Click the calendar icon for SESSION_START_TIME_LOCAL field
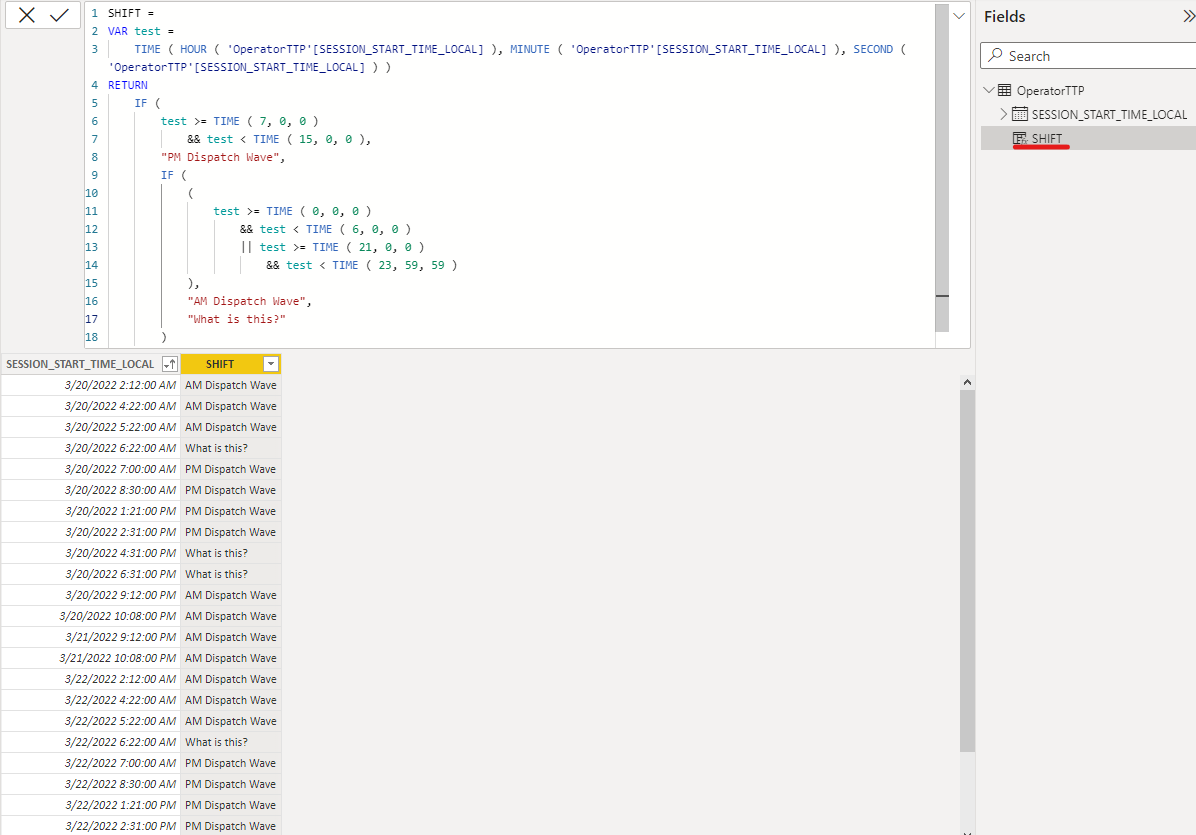Image resolution: width=1196 pixels, height=835 pixels. 1020,114
